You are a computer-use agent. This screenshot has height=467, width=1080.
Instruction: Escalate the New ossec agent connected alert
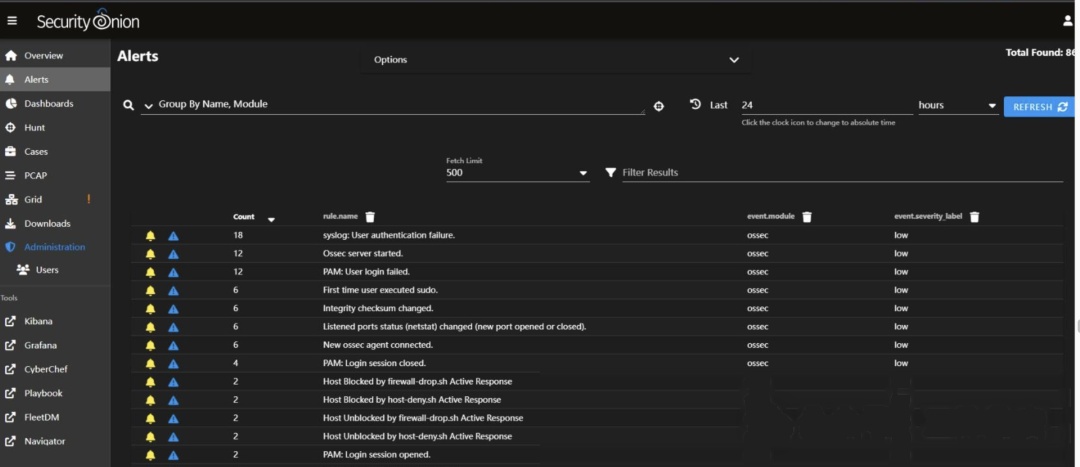tap(174, 345)
